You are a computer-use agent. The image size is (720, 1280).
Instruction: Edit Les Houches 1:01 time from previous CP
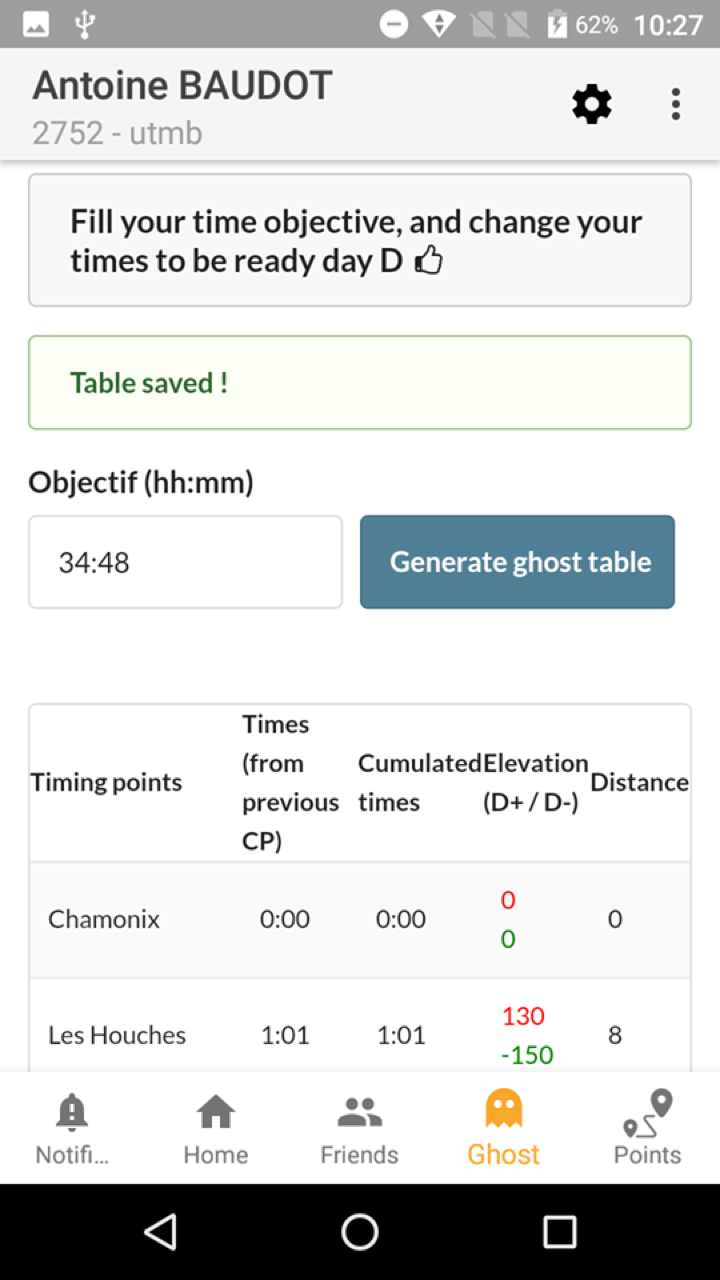pos(285,1035)
